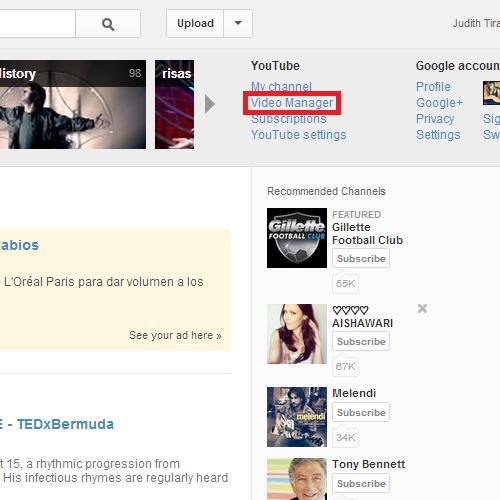Click the Judith account name
Image resolution: width=500 pixels, height=500 pixels.
tap(476, 23)
